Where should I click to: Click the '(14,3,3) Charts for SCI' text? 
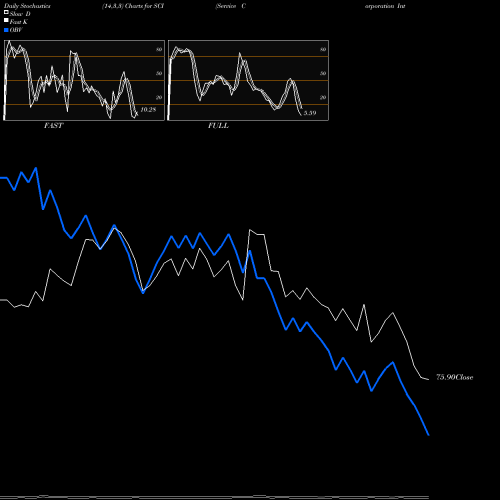point(133,6)
